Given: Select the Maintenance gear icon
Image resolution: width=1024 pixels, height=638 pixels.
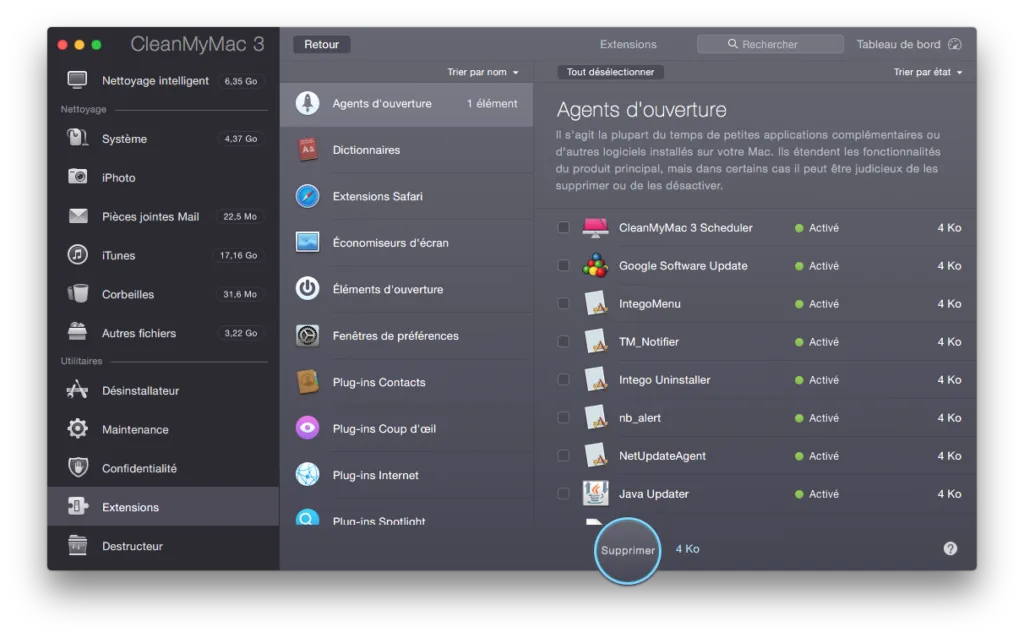Looking at the screenshot, I should [x=77, y=428].
